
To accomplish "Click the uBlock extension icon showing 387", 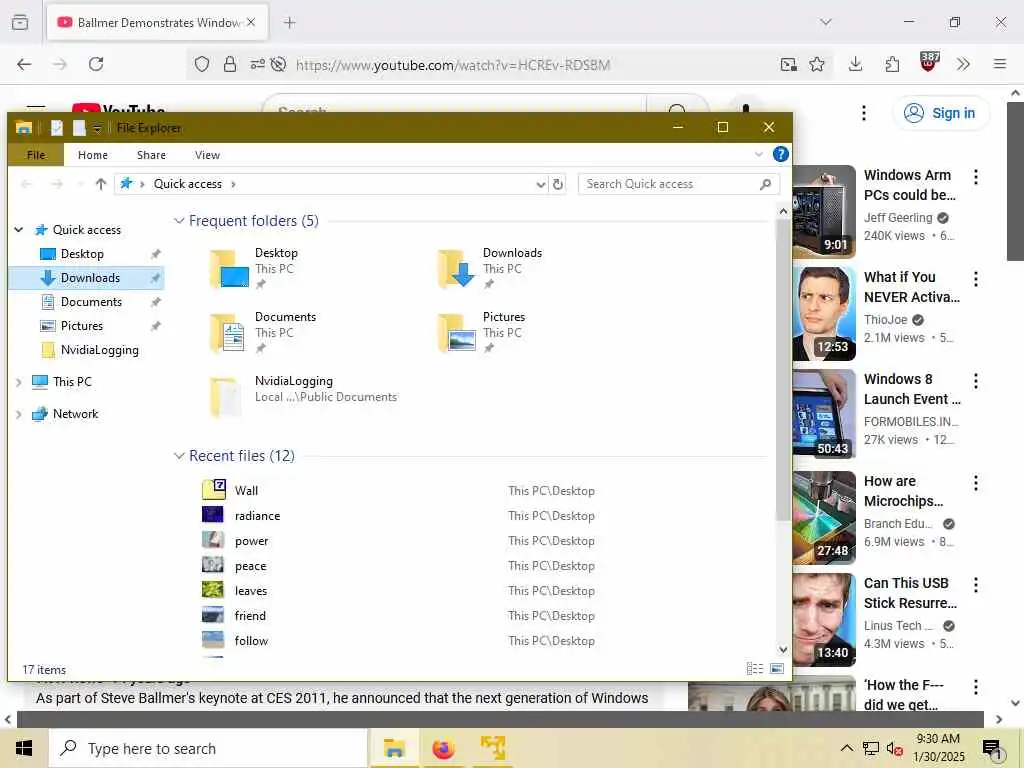I will [929, 62].
